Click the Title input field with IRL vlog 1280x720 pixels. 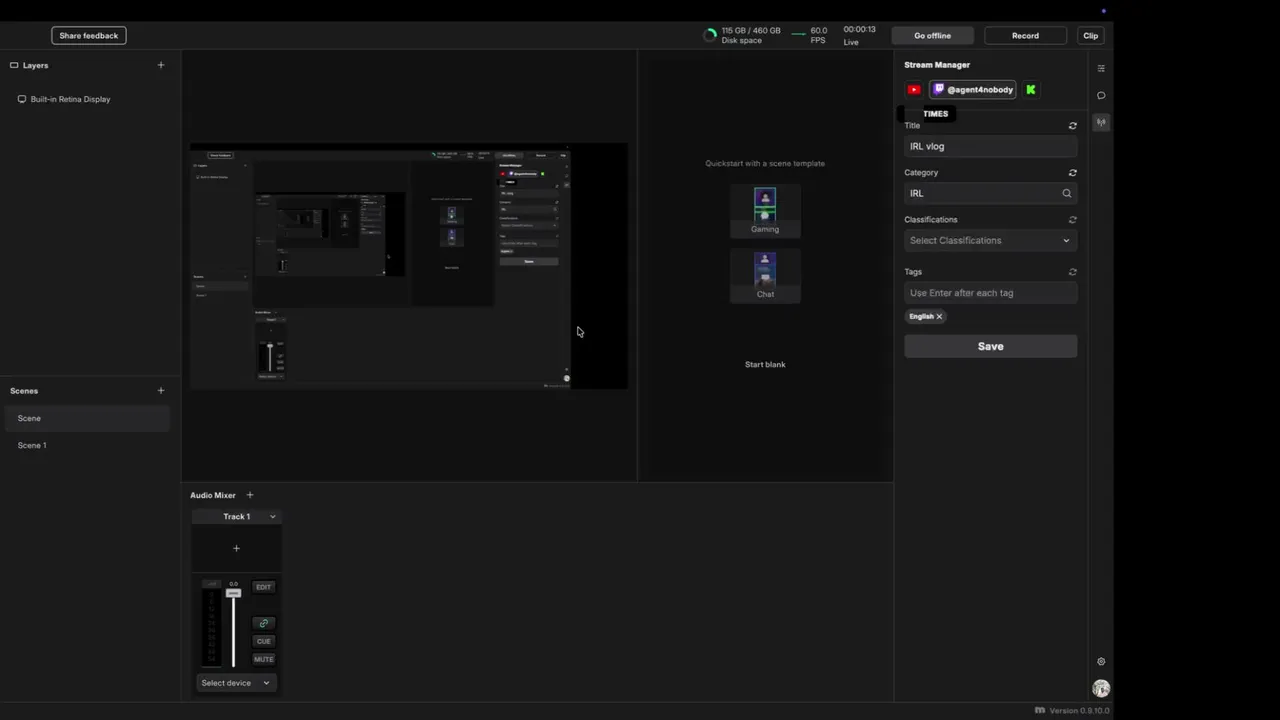[990, 146]
